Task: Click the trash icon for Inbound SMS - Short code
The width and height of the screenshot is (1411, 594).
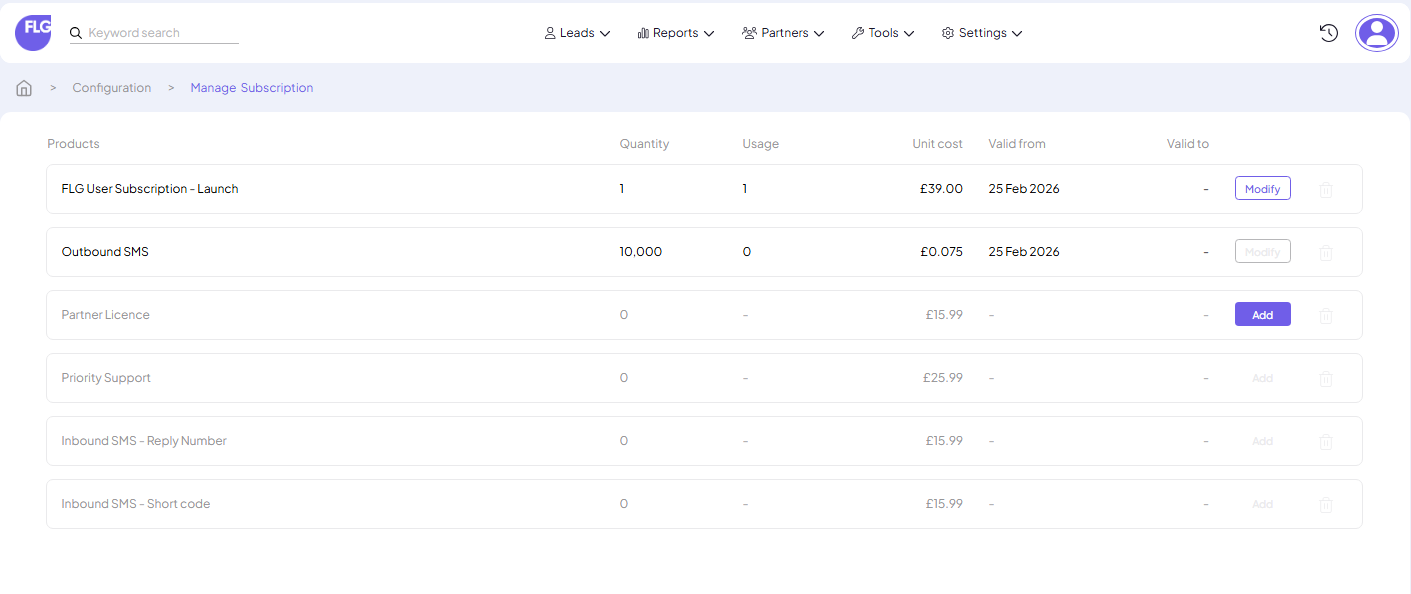Action: pyautogui.click(x=1326, y=504)
